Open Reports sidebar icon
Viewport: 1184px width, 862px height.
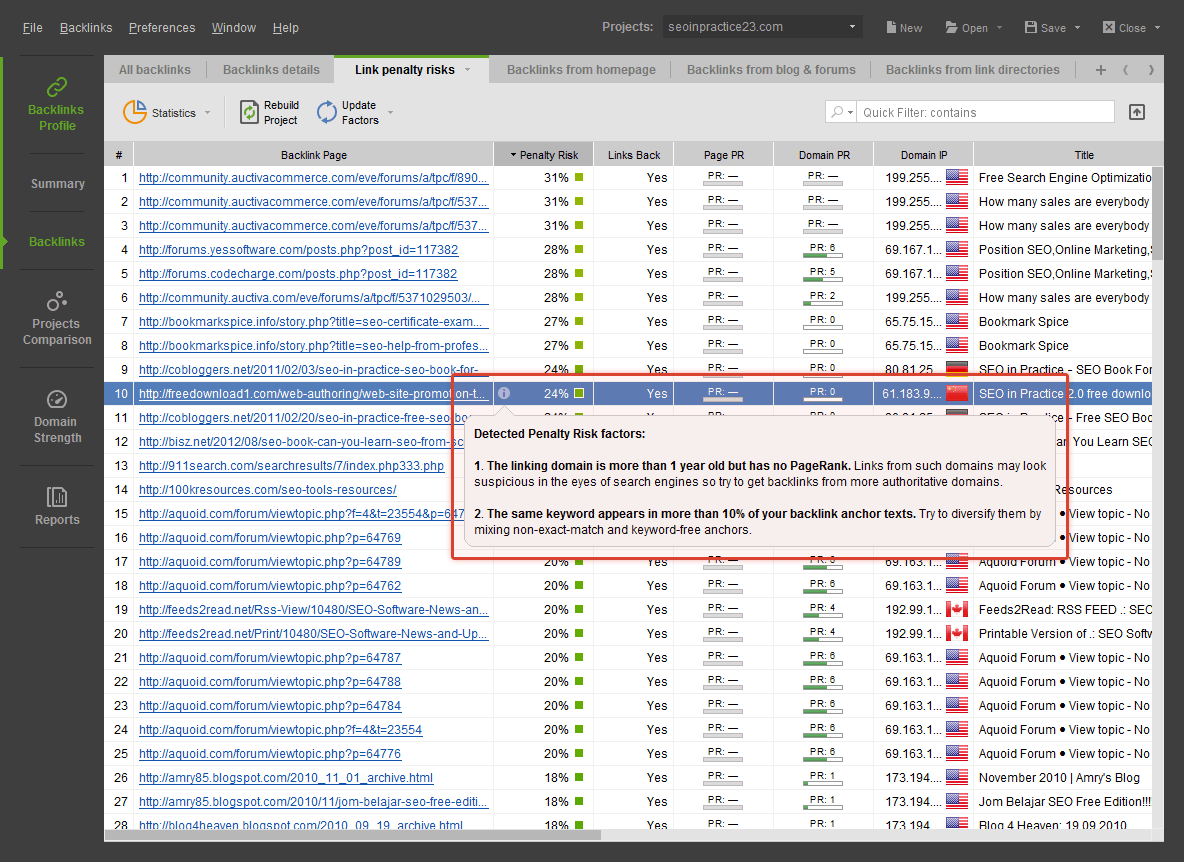click(57, 497)
